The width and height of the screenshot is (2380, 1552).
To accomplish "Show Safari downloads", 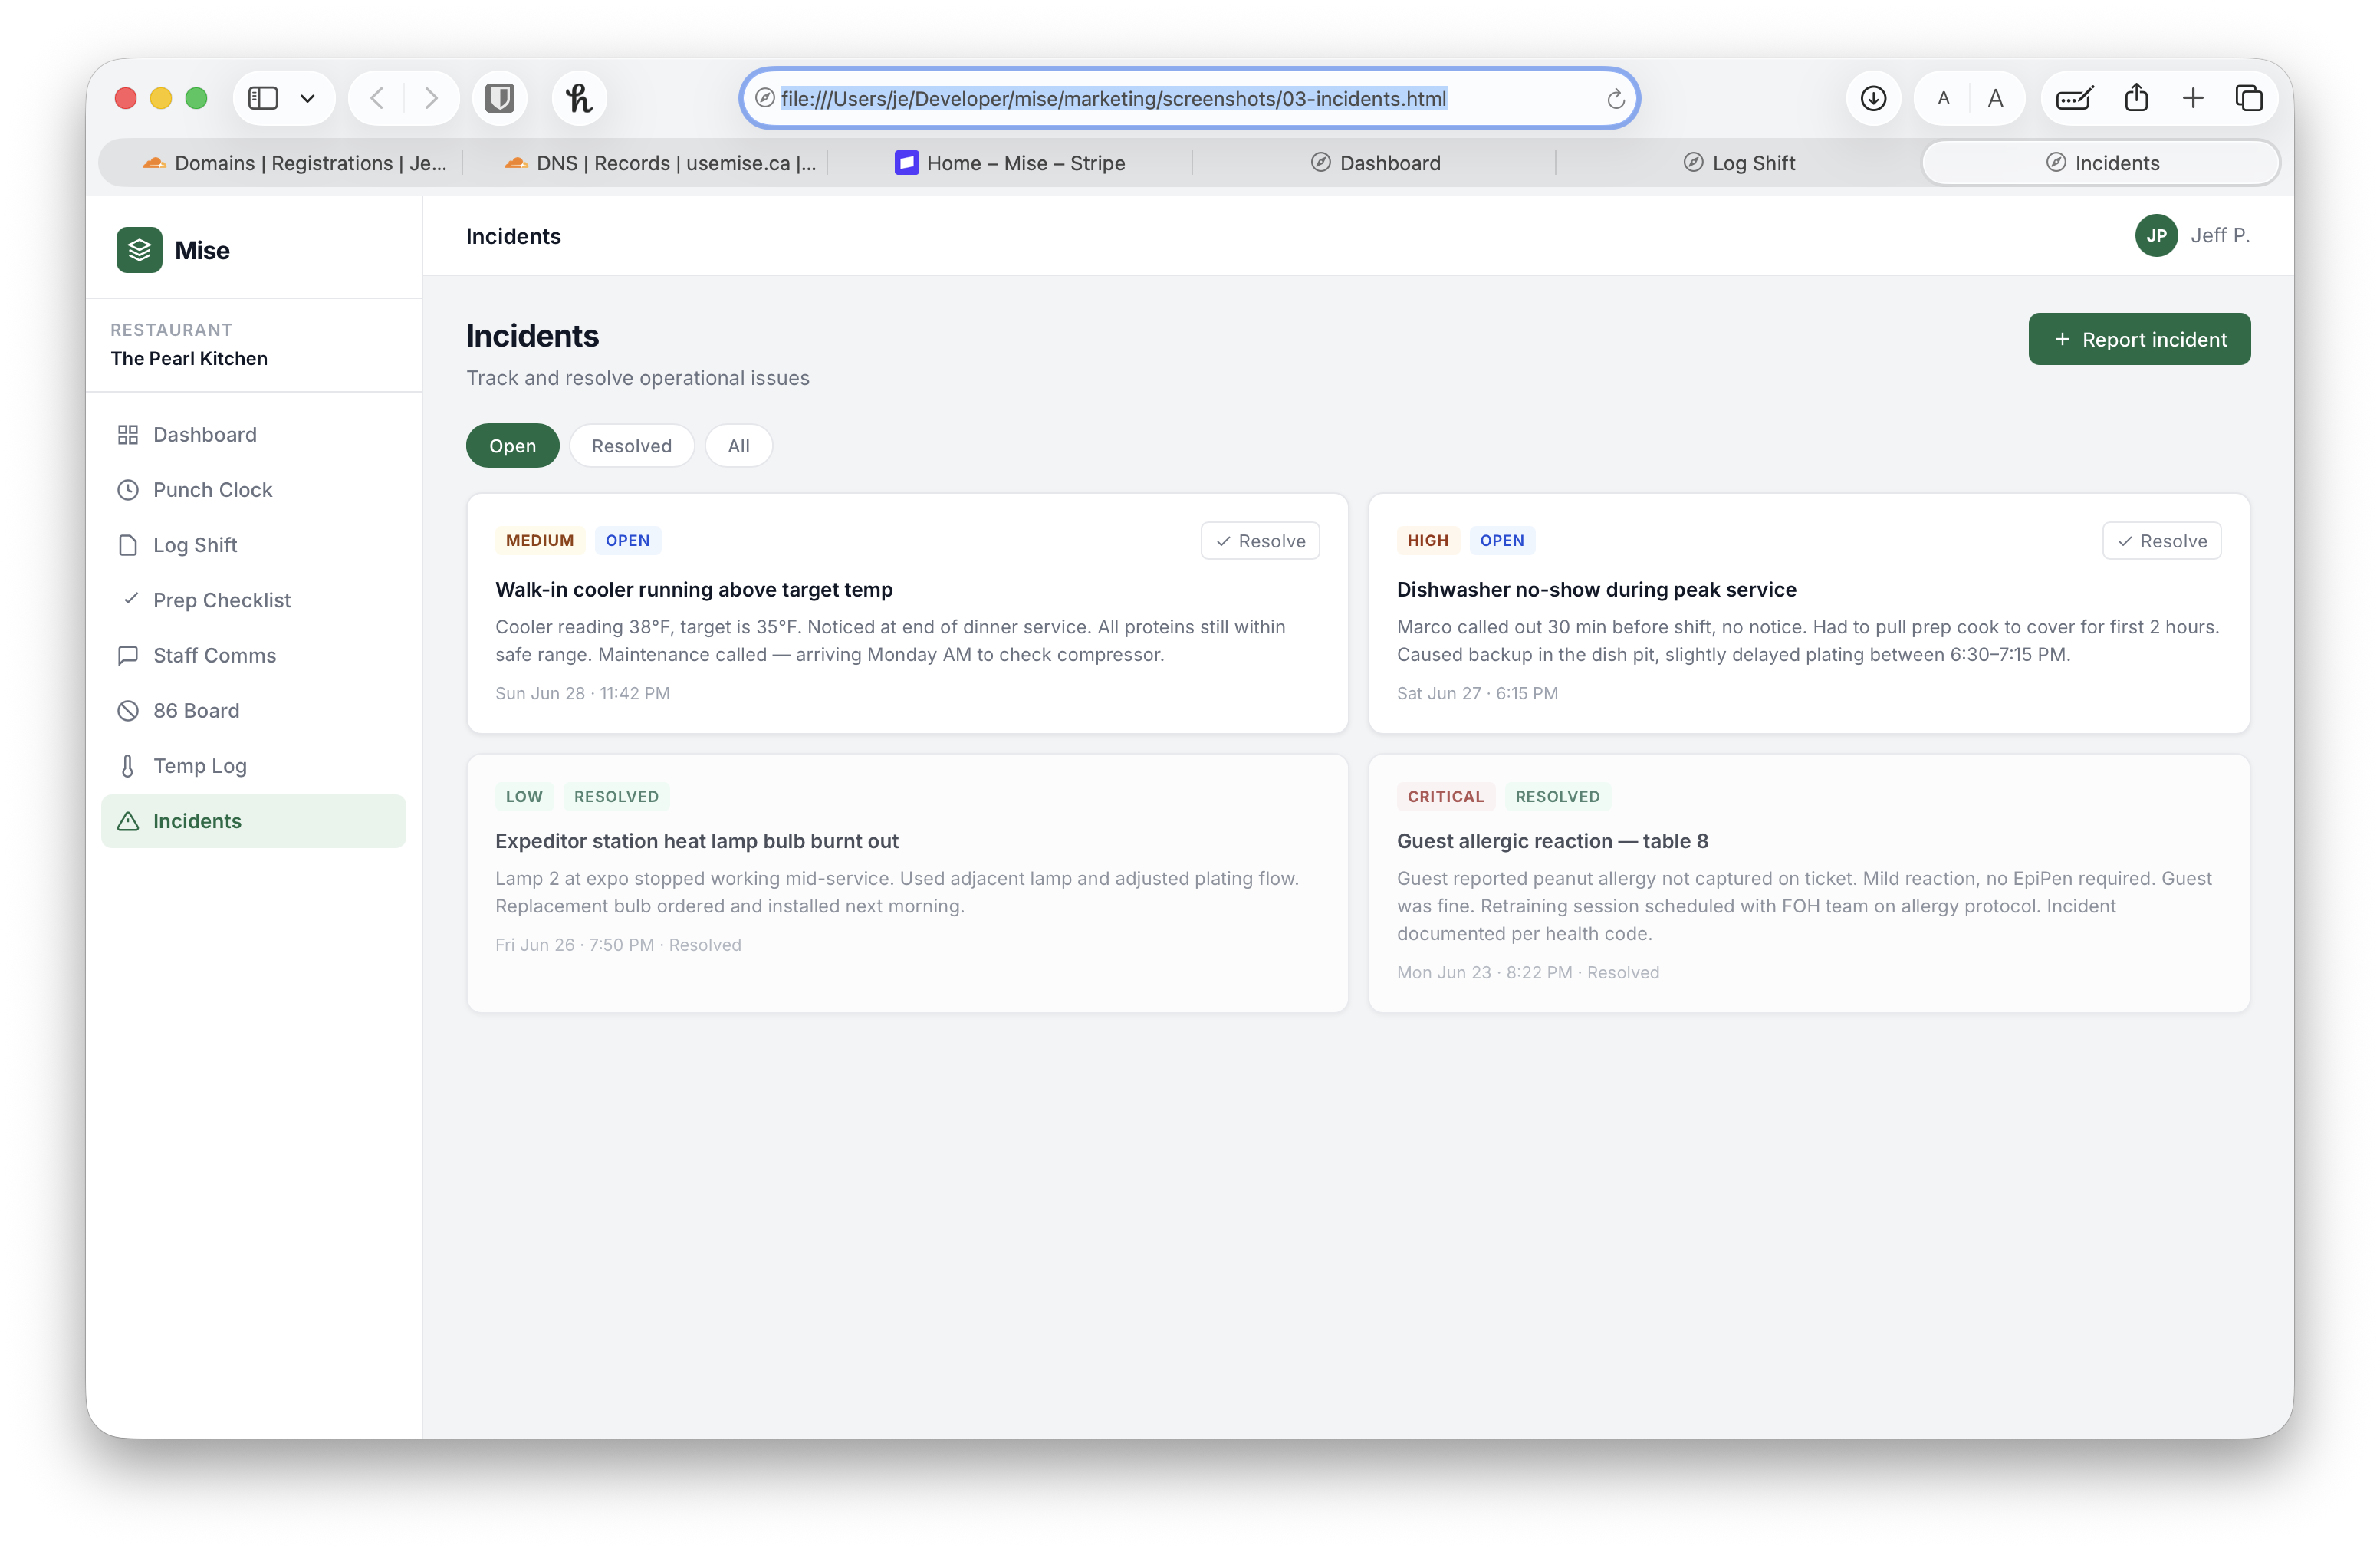I will pyautogui.click(x=1873, y=98).
